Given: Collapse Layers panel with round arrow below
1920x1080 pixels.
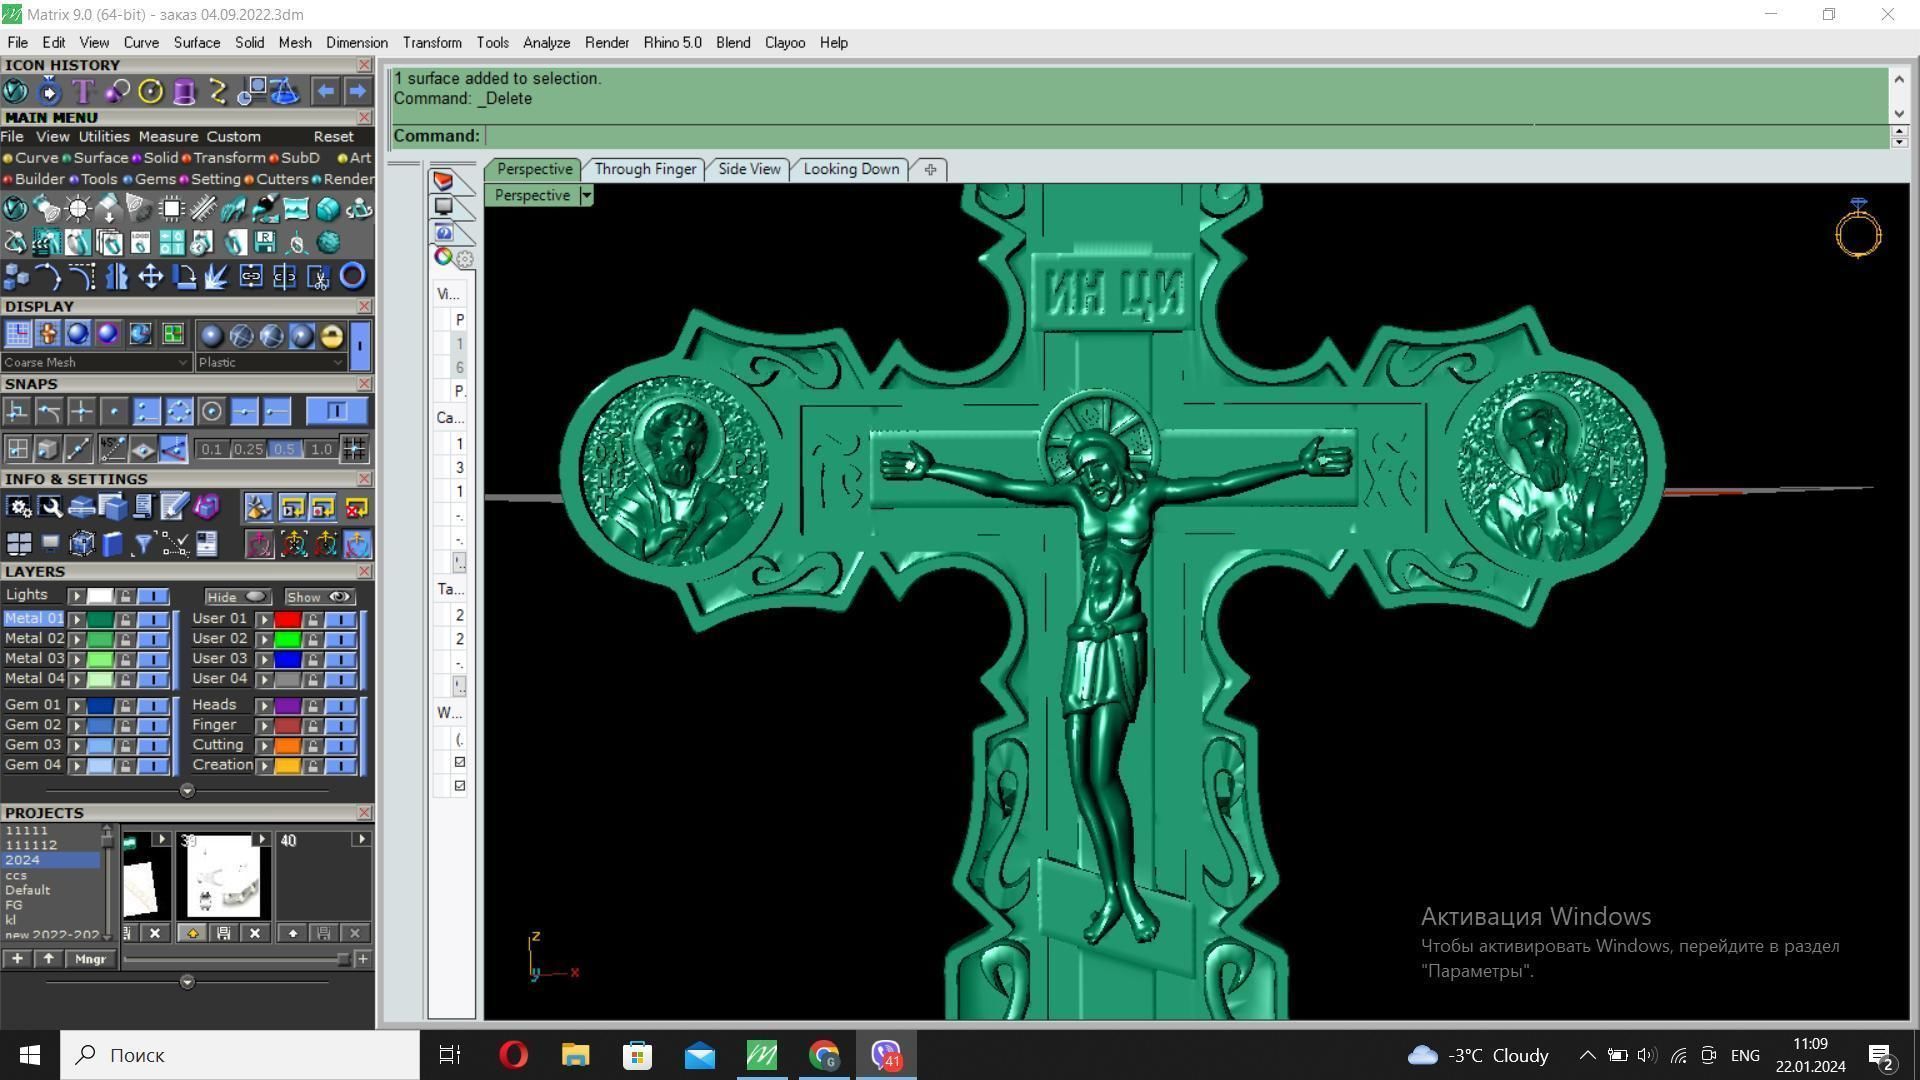Looking at the screenshot, I should pos(187,791).
